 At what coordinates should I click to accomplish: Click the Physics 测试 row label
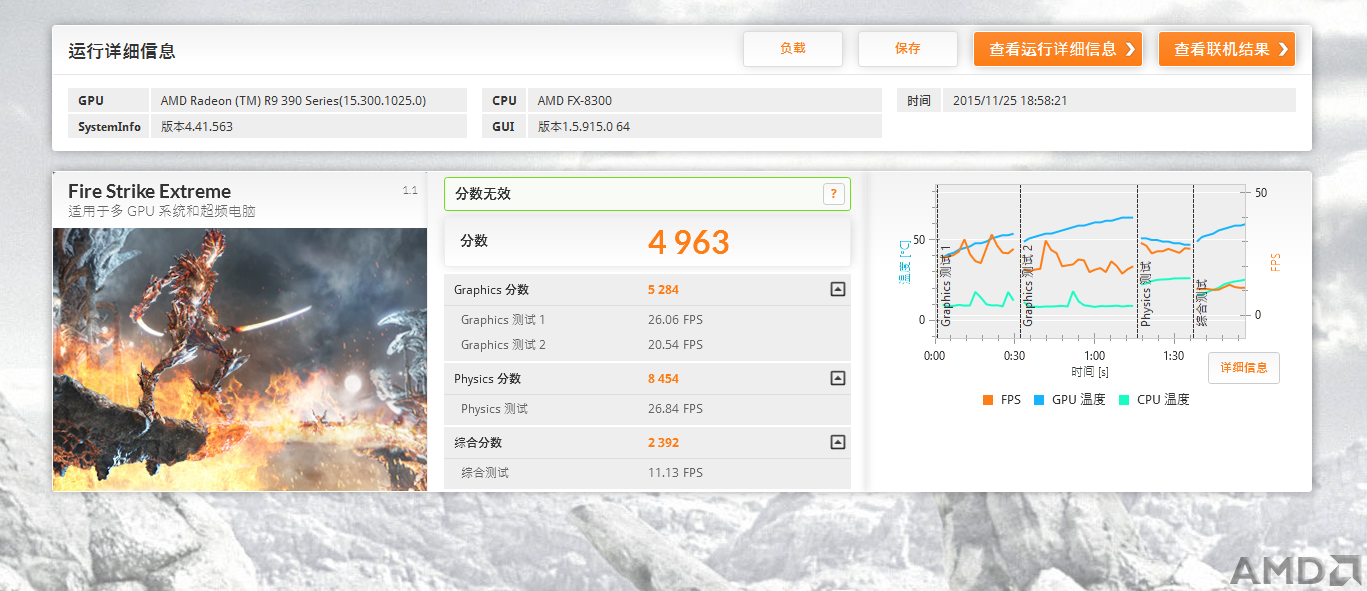click(494, 409)
